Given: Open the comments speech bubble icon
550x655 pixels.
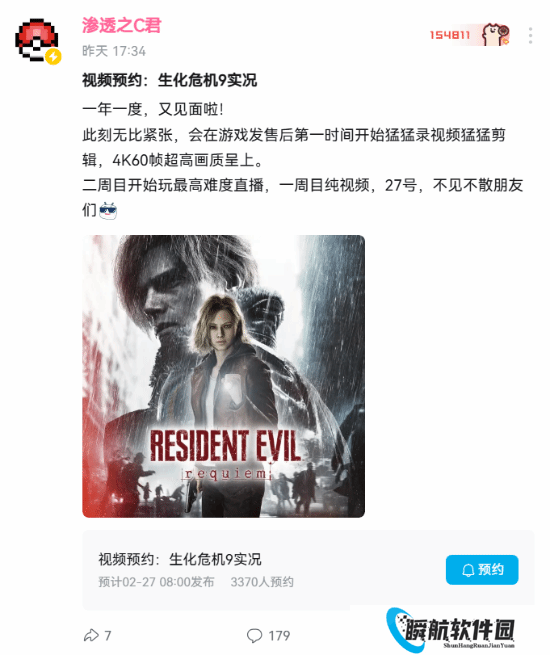Looking at the screenshot, I should tap(254, 635).
